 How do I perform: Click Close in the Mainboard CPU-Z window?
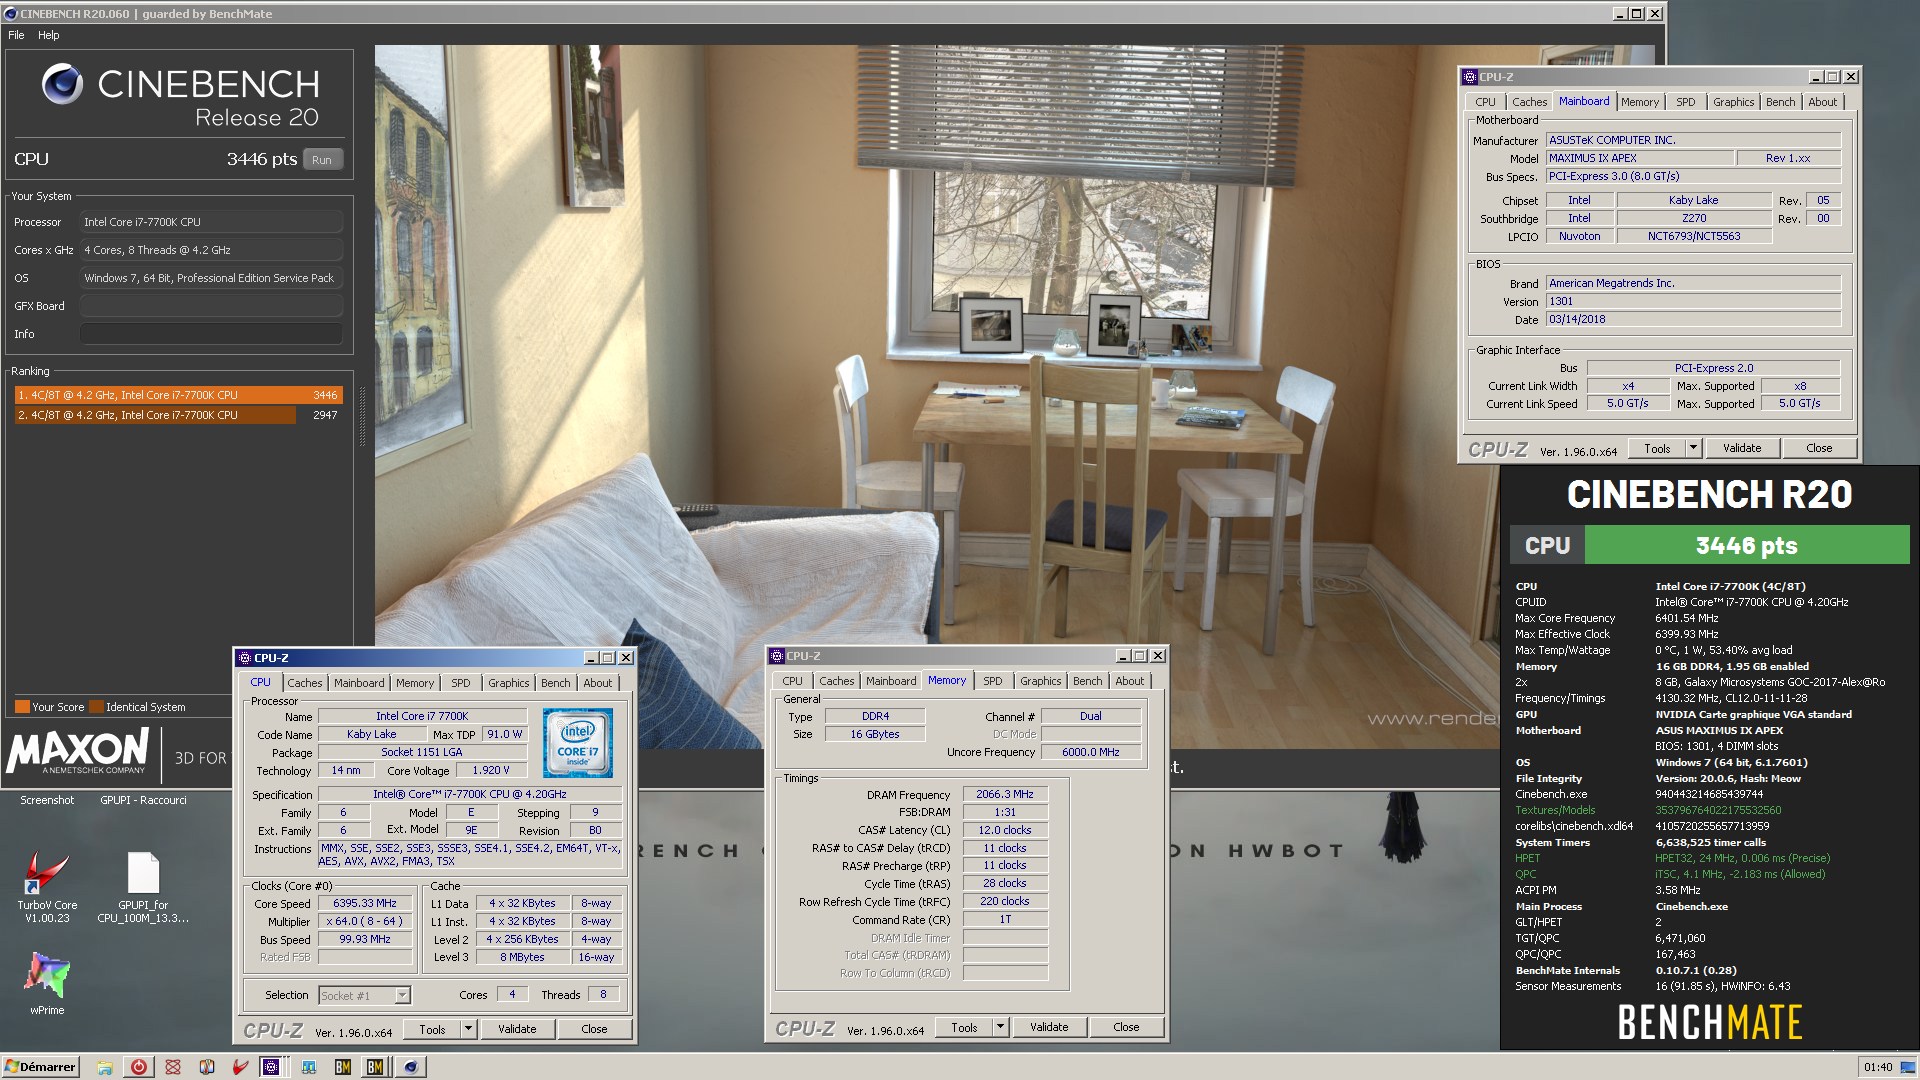(1819, 448)
